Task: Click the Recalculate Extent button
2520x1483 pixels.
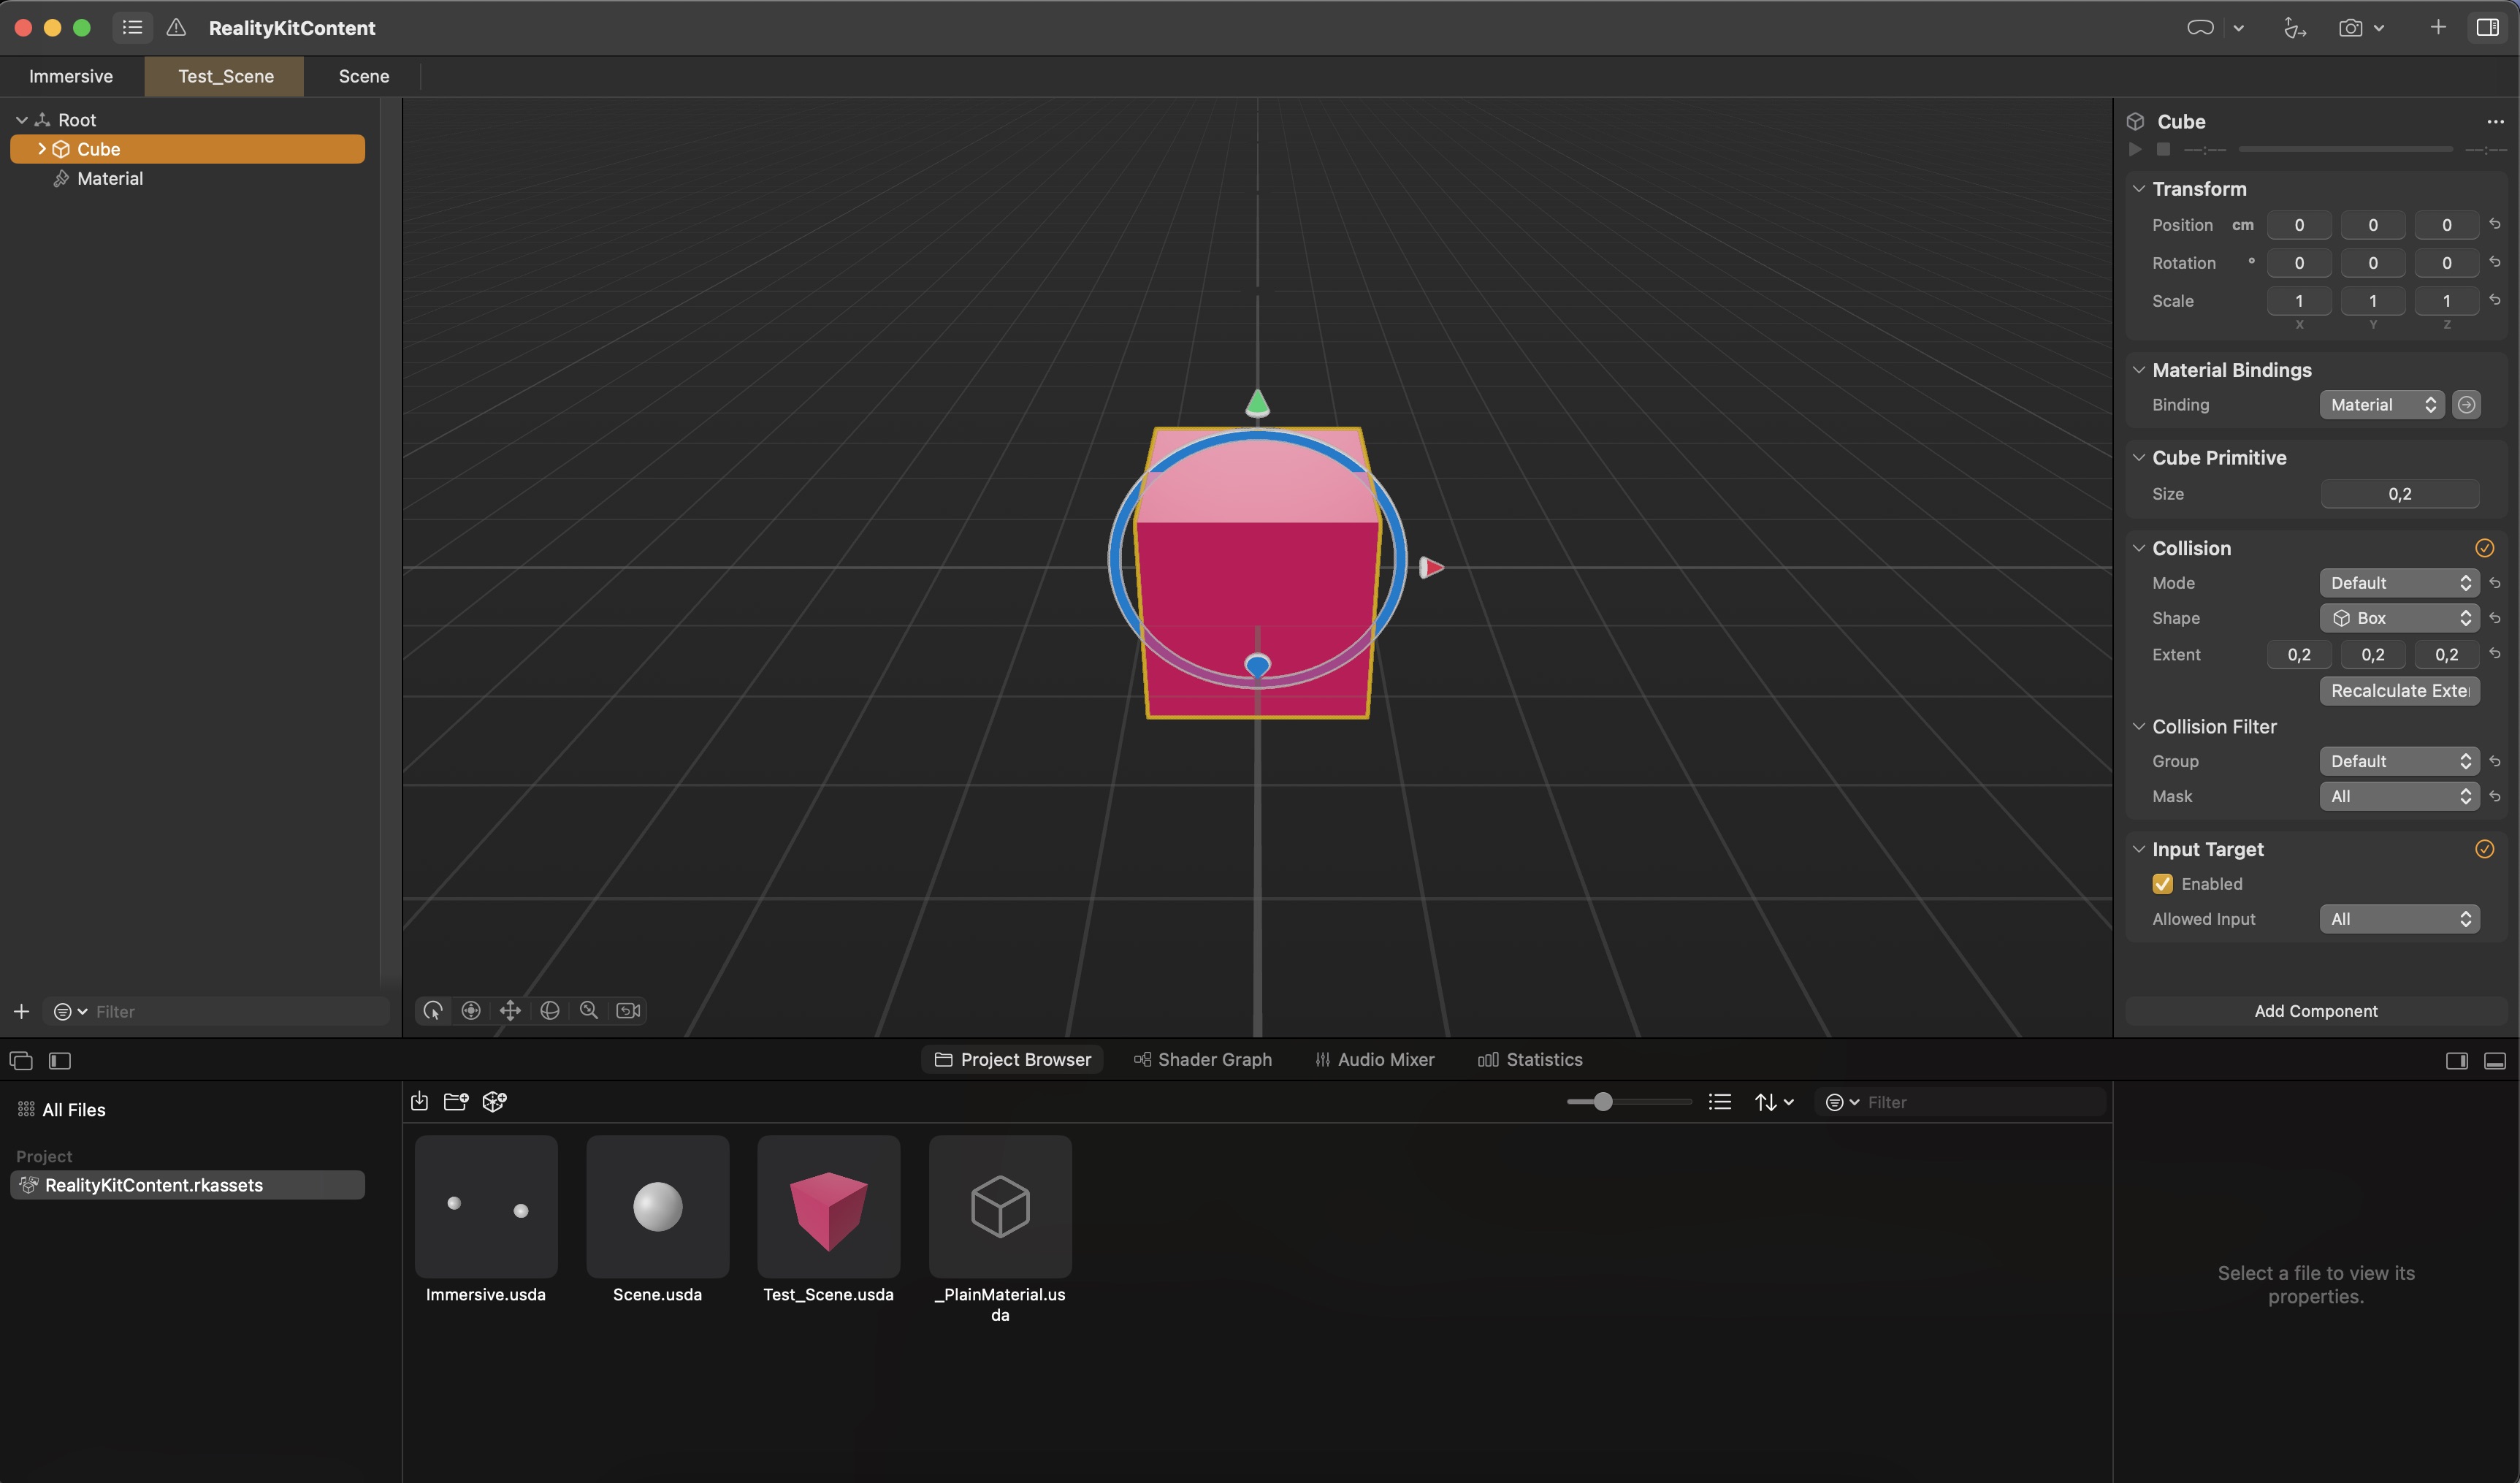Action: (x=2399, y=690)
